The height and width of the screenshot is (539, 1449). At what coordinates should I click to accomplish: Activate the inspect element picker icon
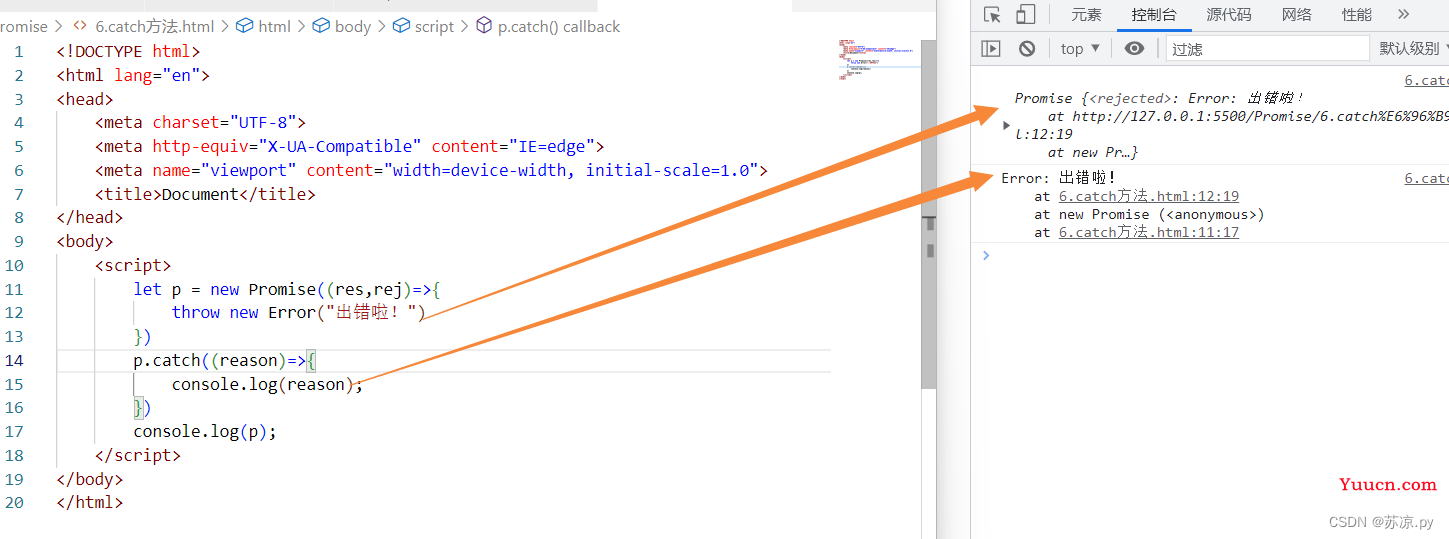tap(992, 14)
